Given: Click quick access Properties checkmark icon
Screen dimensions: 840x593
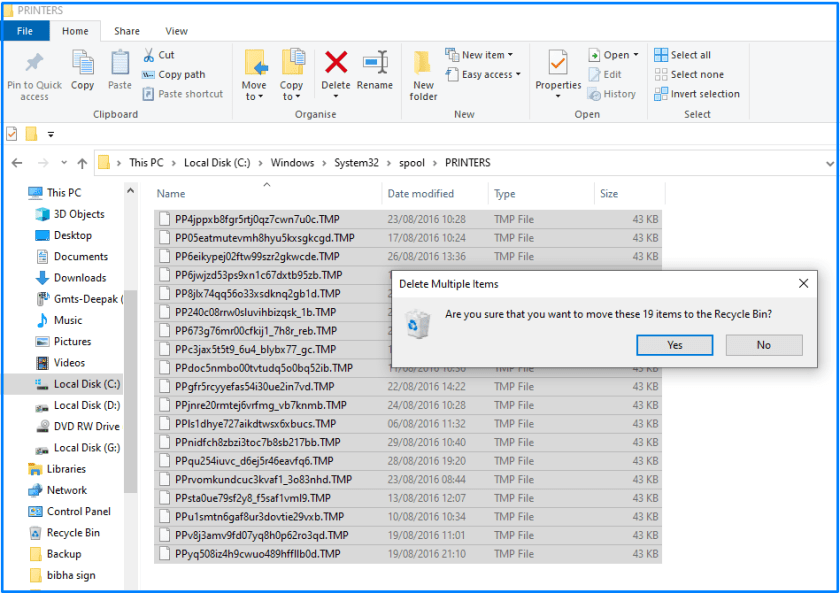Looking at the screenshot, I should [x=12, y=133].
